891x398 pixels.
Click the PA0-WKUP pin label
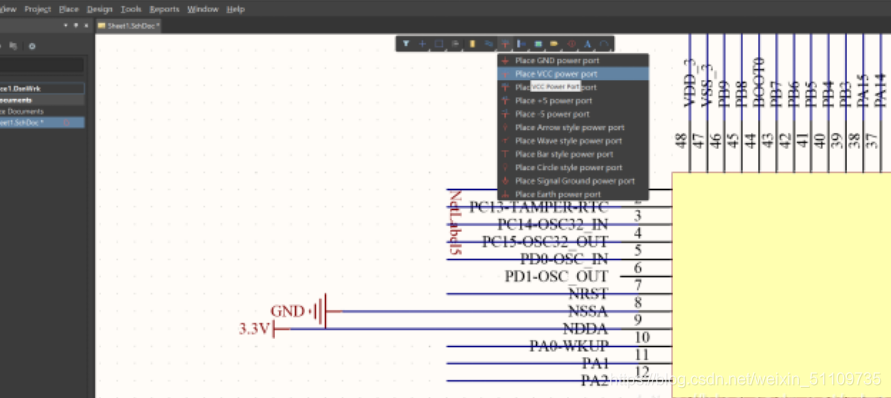(x=569, y=346)
